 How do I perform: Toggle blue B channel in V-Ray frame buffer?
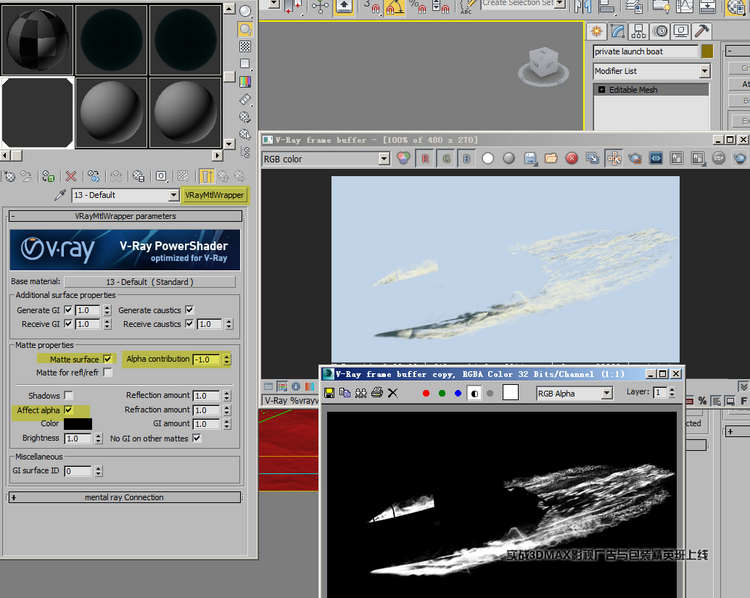click(x=467, y=158)
